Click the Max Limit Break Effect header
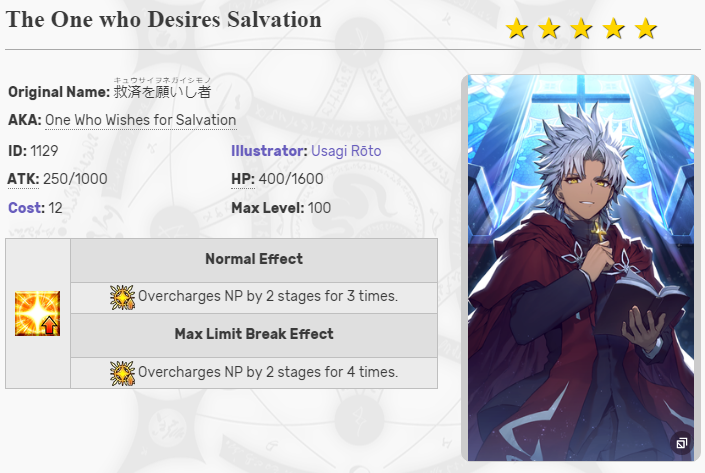This screenshot has width=705, height=473. [254, 335]
